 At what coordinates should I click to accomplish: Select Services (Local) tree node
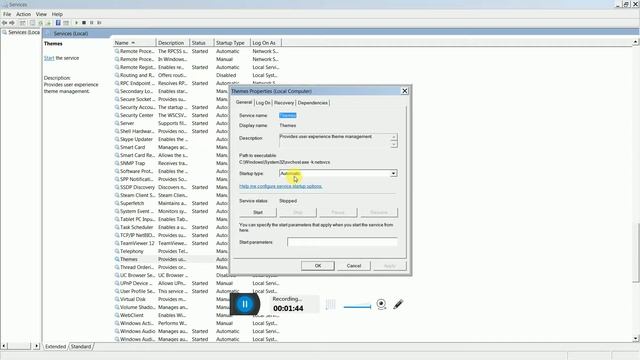tap(21, 32)
